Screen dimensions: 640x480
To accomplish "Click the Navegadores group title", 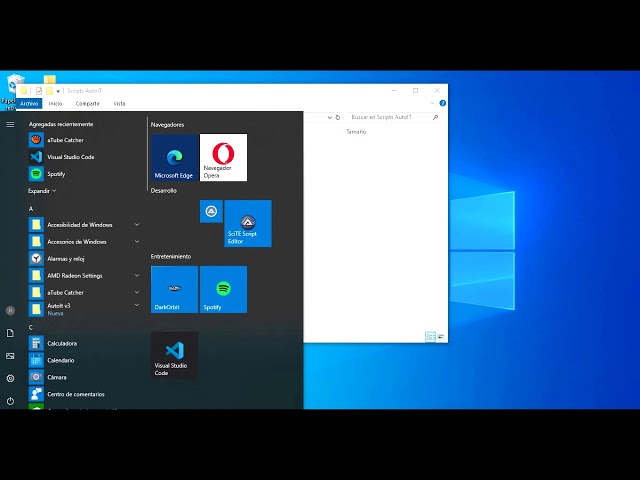I will 167,124.
